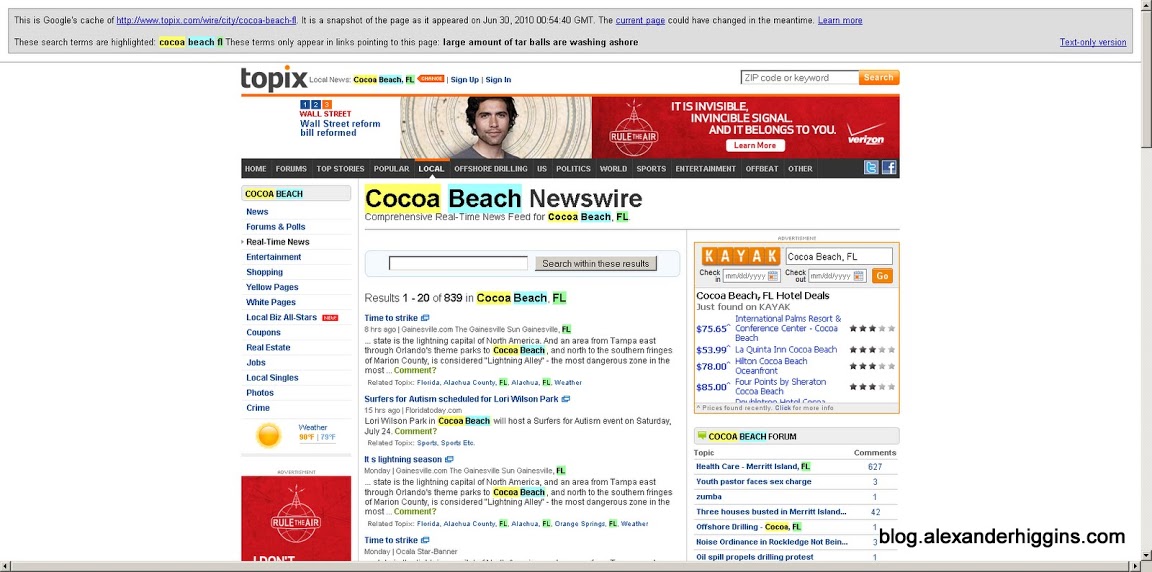This screenshot has width=1152, height=572.
Task: Open the FORUMS menu item
Action: coord(291,169)
